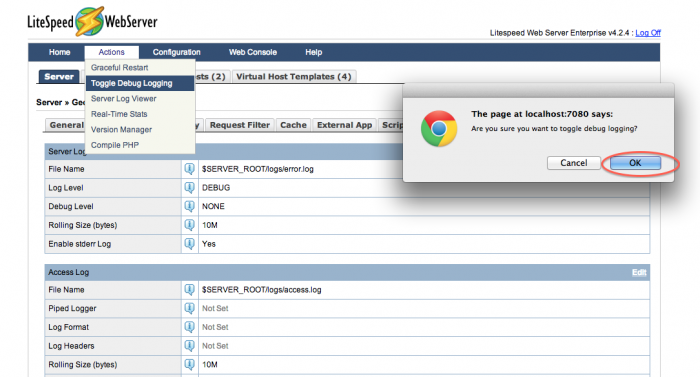Image resolution: width=700 pixels, height=377 pixels.
Task: Click the DEBUG log level value
Action: tap(216, 188)
